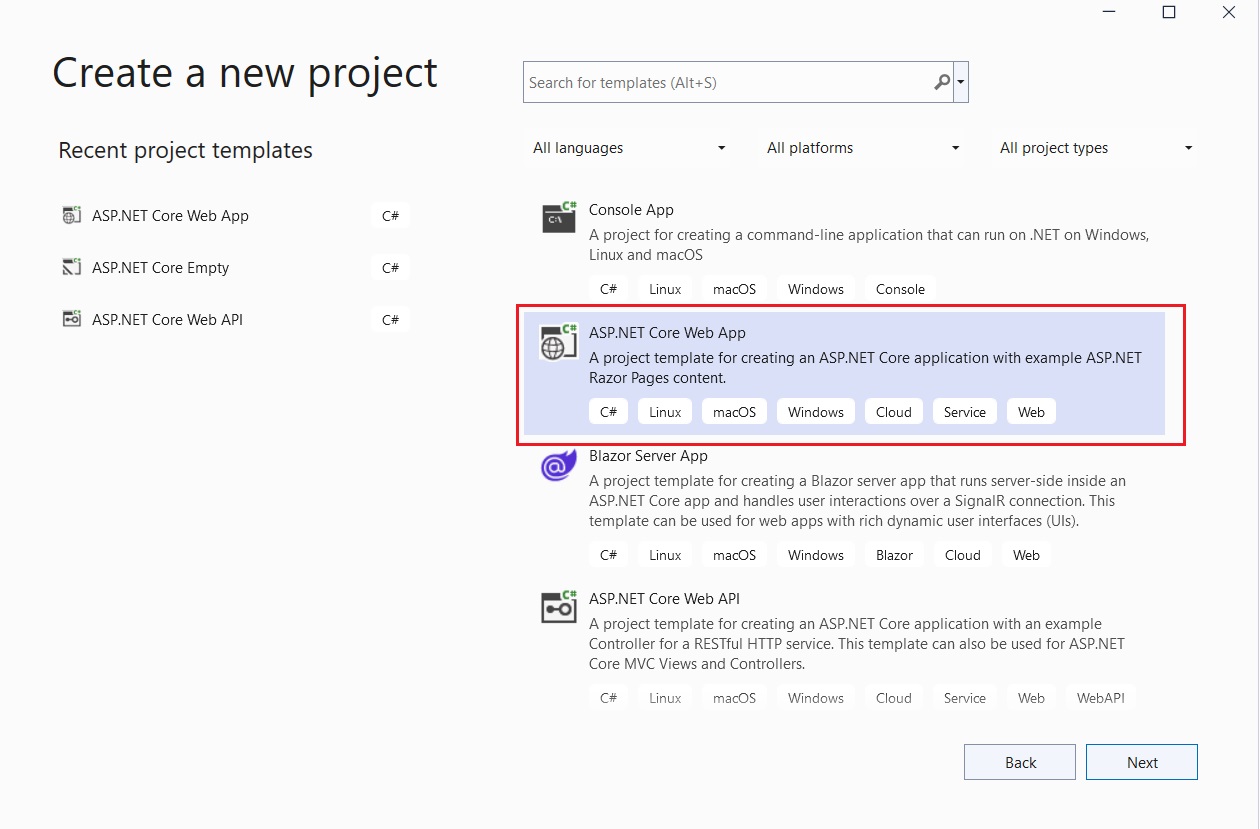This screenshot has width=1260, height=829.
Task: Click the Blazor Server App icon
Action: pos(559,464)
